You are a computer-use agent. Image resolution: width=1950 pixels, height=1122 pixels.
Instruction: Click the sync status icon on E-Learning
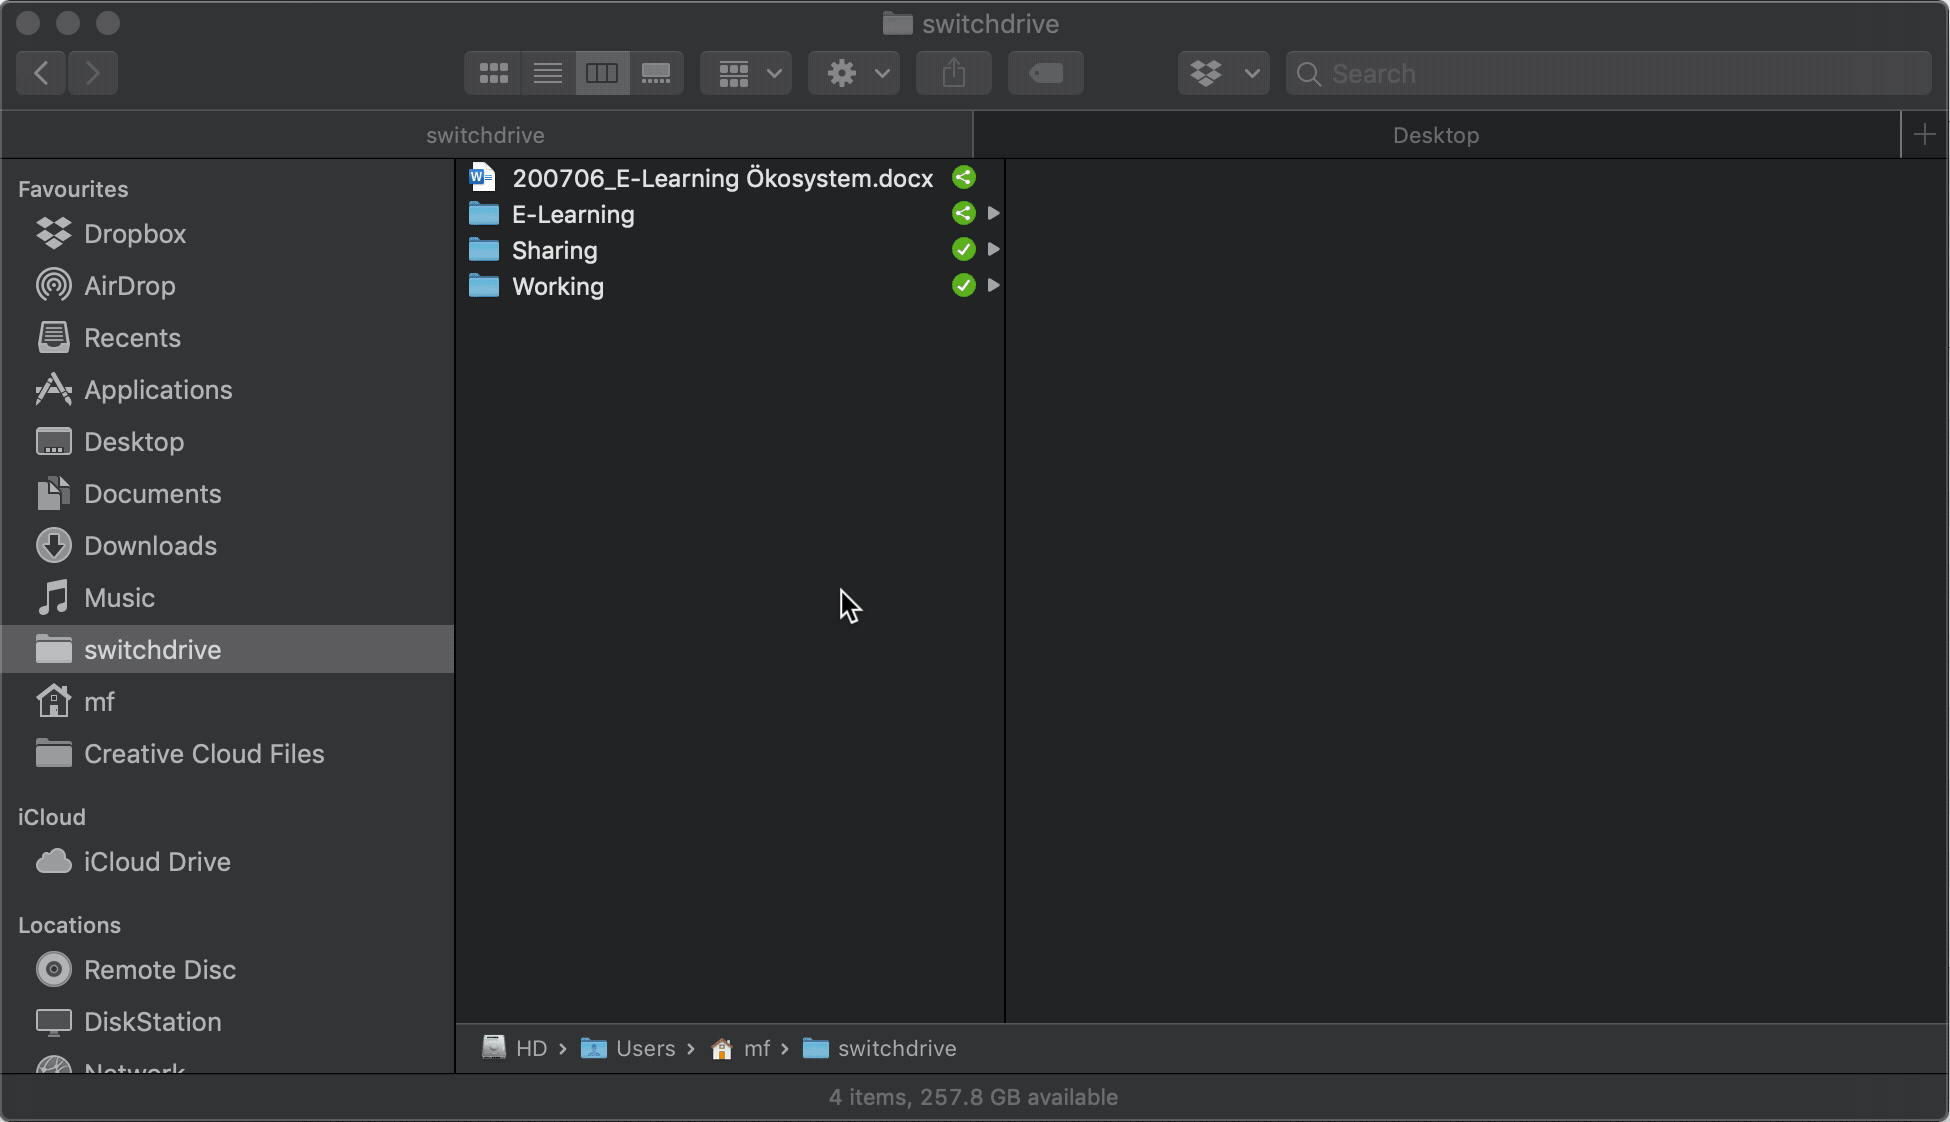[963, 213]
